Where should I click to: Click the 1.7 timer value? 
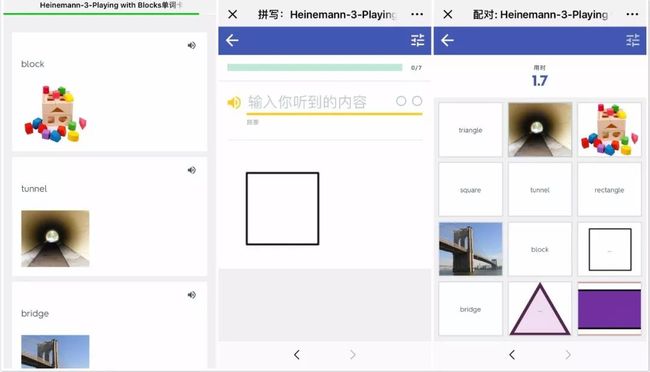pyautogui.click(x=539, y=80)
